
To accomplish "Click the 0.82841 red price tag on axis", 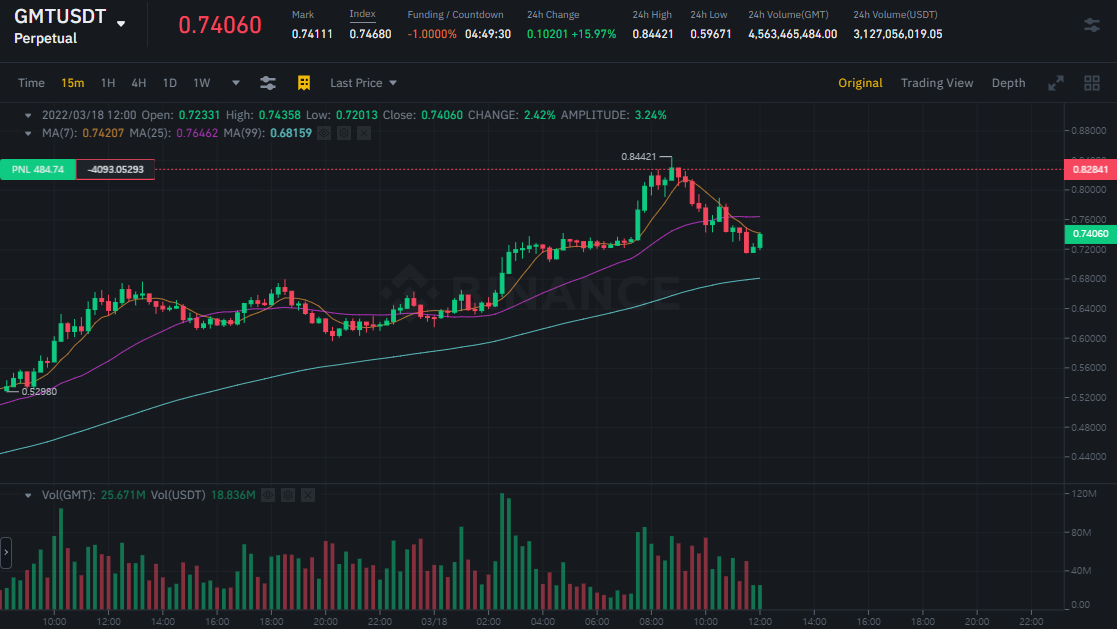I will (x=1090, y=170).
